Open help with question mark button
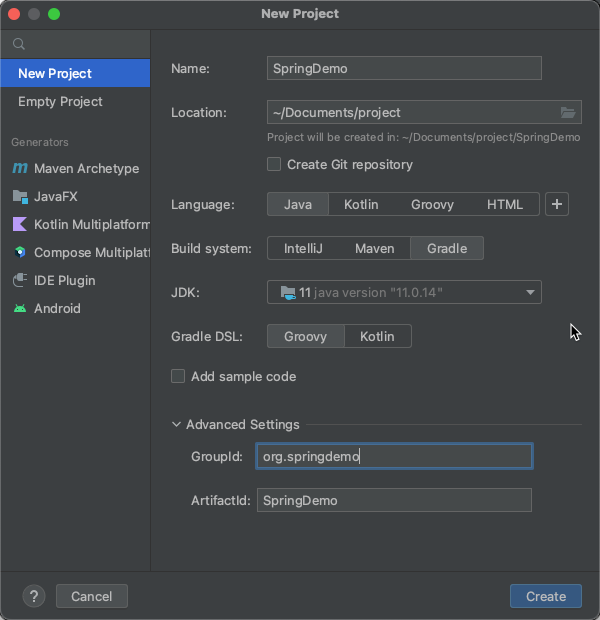The height and width of the screenshot is (620, 600). click(x=34, y=596)
